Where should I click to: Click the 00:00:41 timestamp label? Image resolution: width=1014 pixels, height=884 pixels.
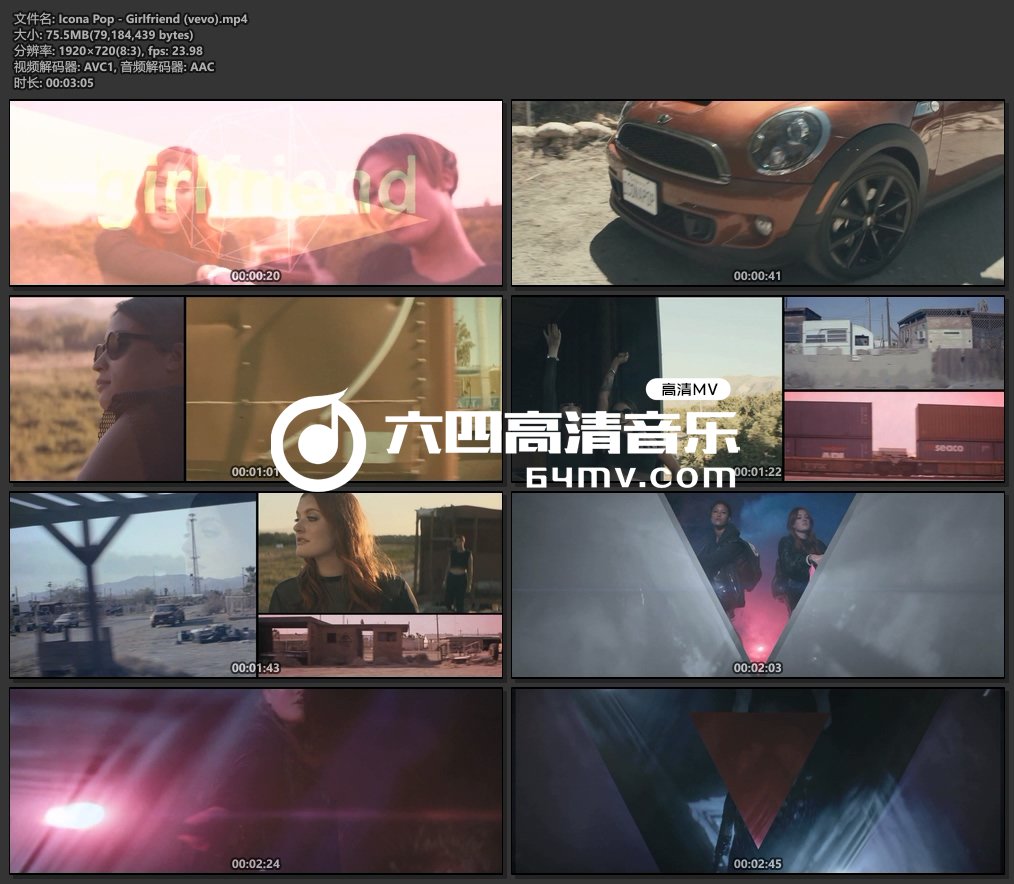point(758,275)
